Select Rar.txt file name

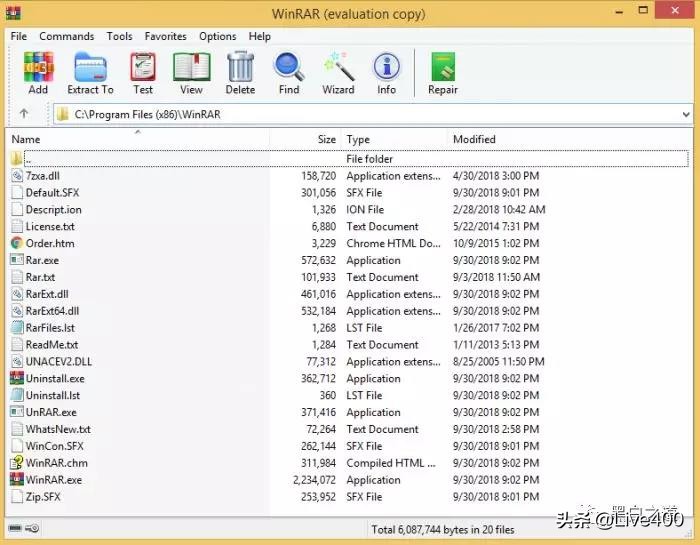[40, 277]
